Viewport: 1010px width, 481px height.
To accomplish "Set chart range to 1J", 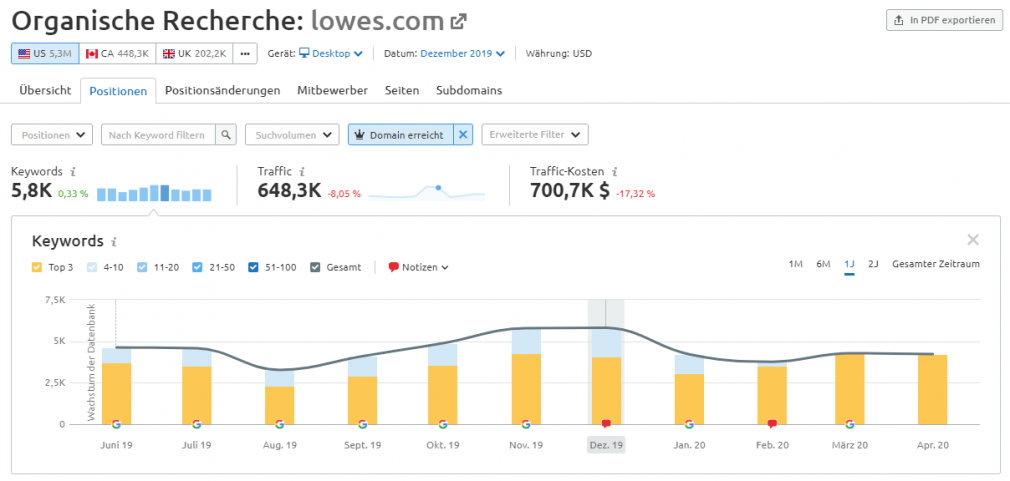I will [849, 264].
